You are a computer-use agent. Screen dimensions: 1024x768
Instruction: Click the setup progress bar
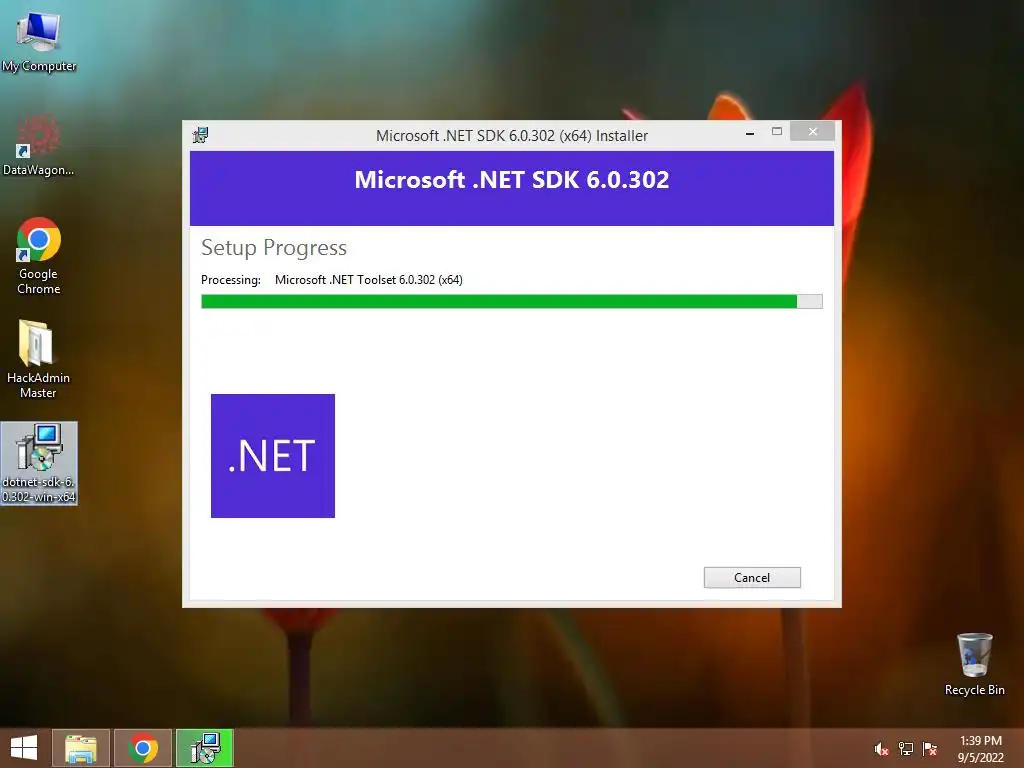(x=511, y=301)
